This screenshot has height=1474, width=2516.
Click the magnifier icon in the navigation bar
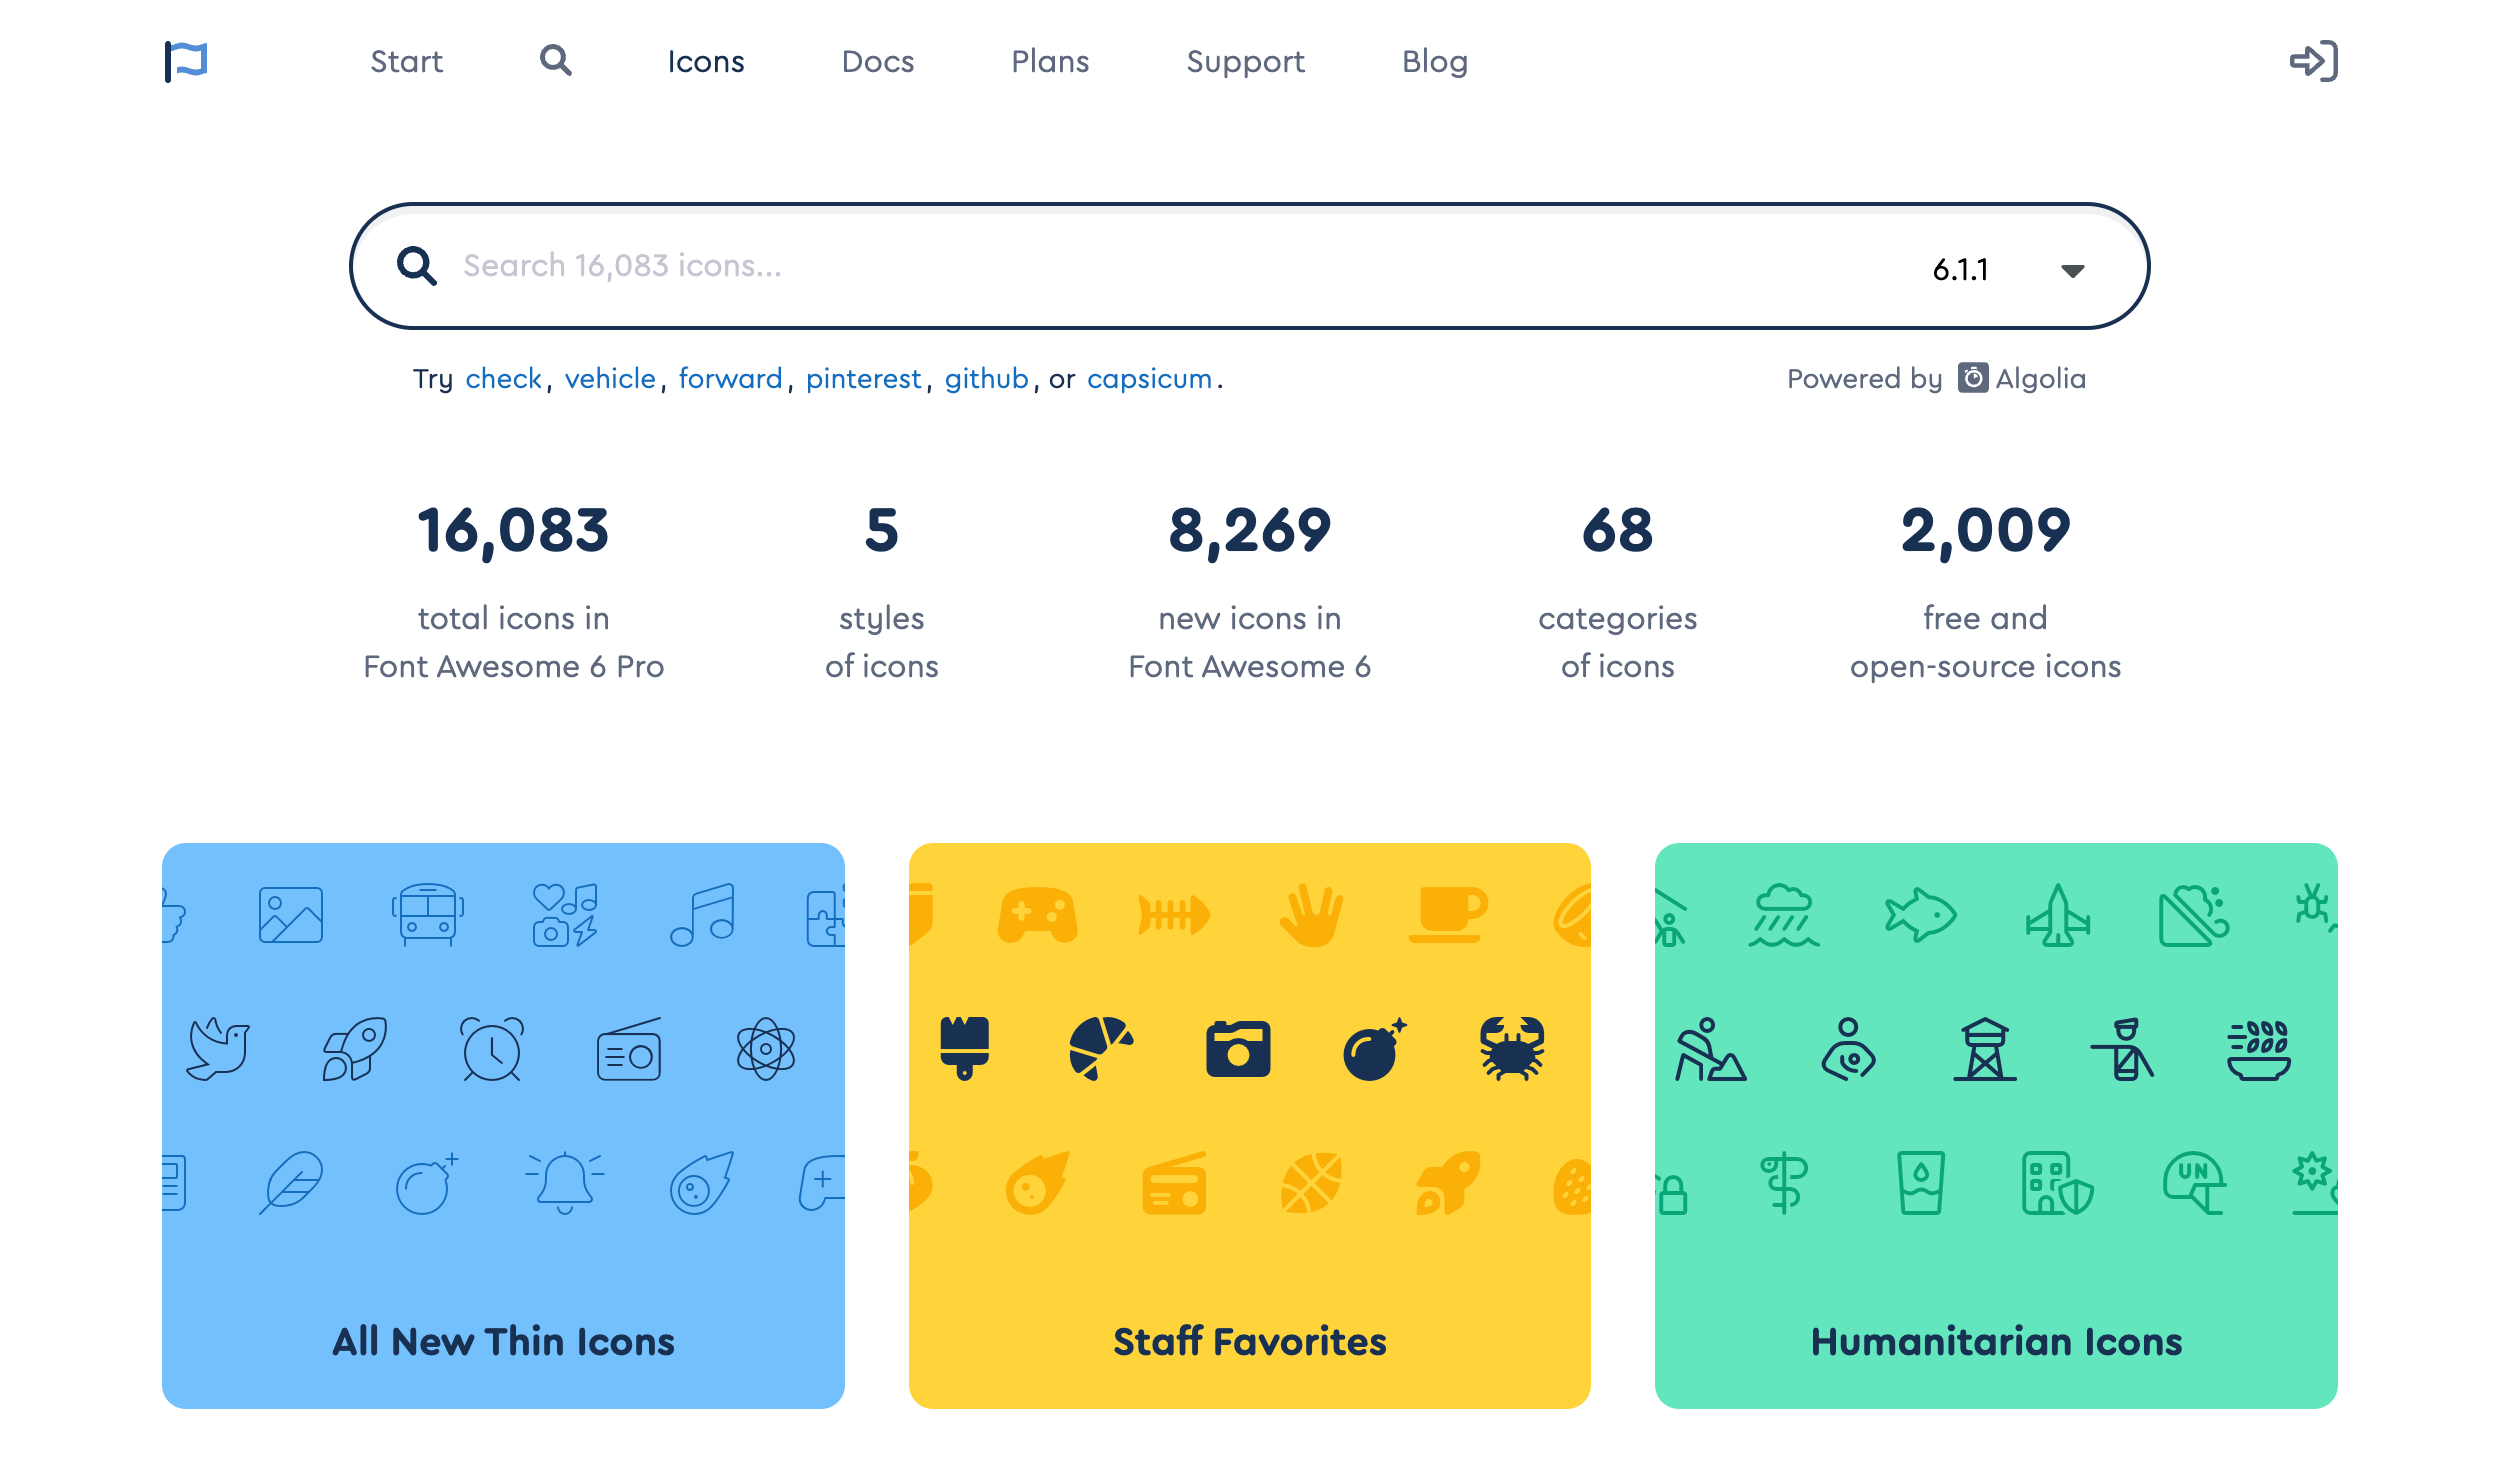point(556,61)
